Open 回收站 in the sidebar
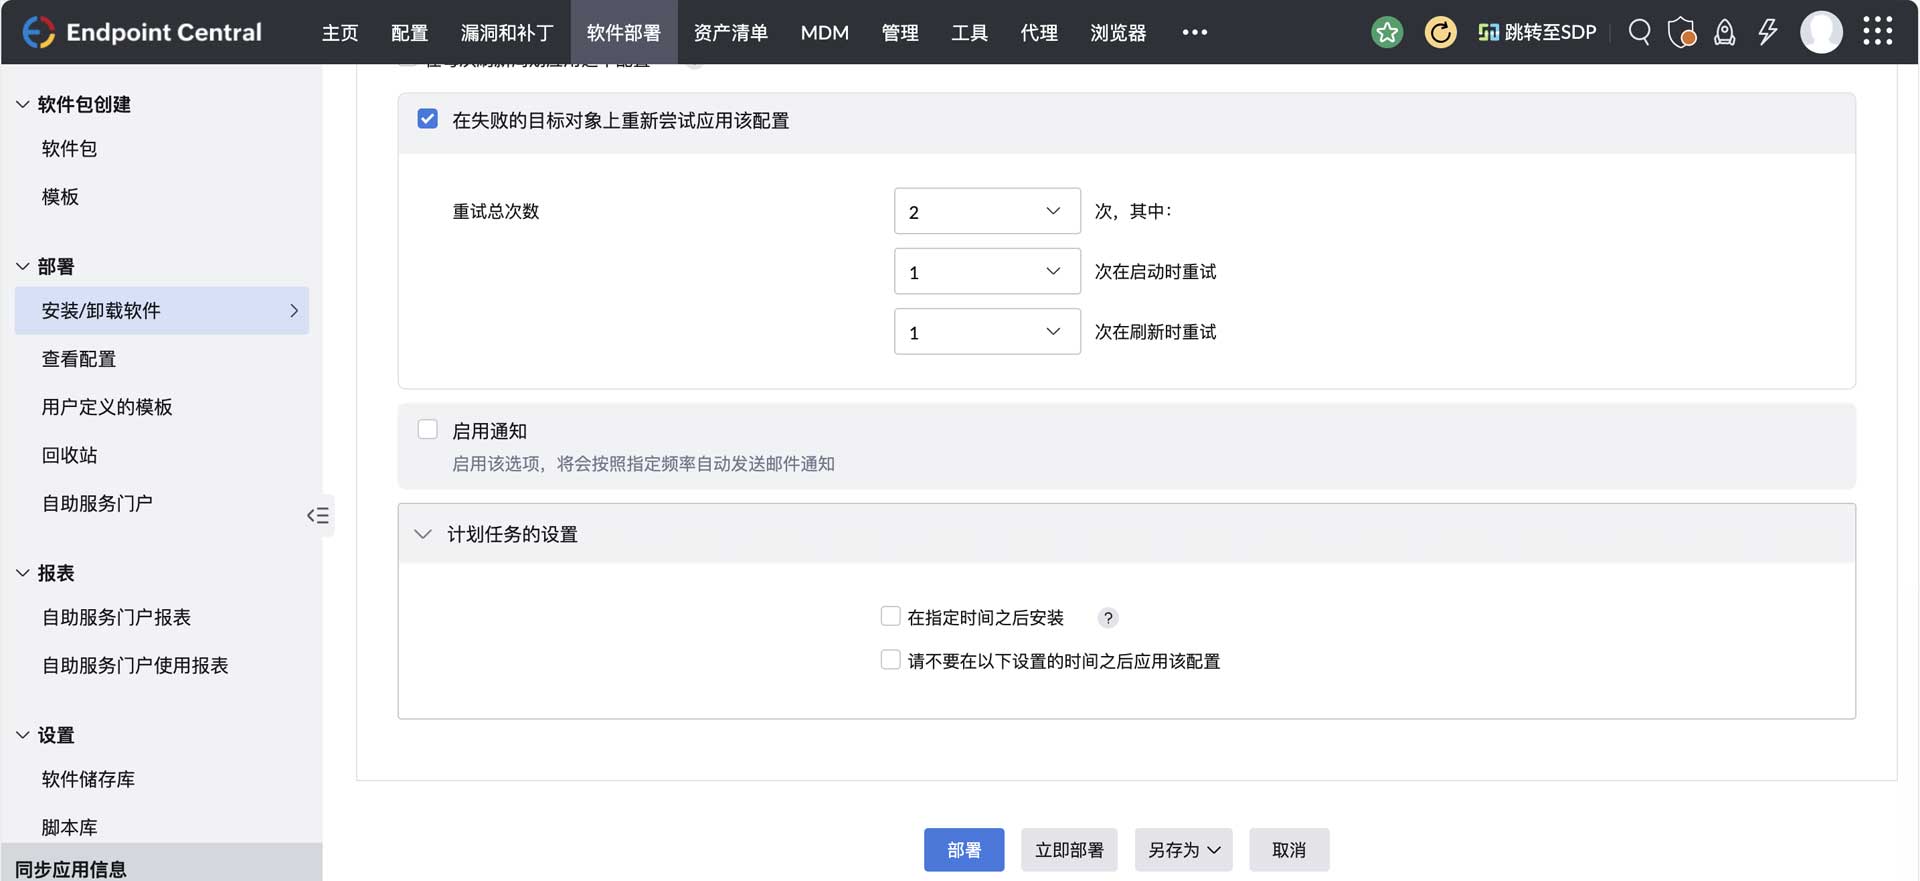 point(69,455)
